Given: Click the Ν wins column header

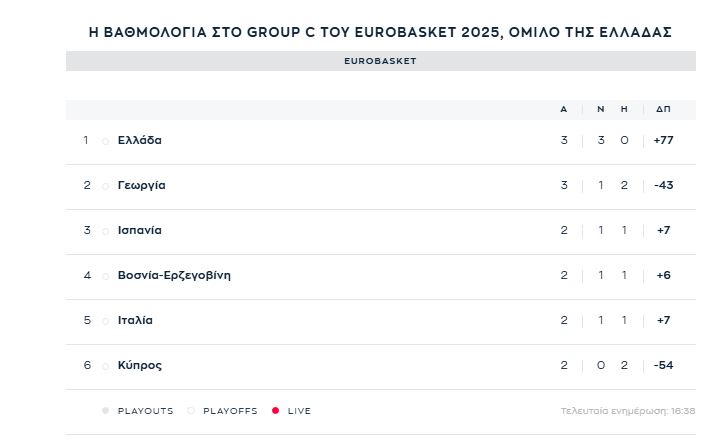Looking at the screenshot, I should click(x=601, y=109).
